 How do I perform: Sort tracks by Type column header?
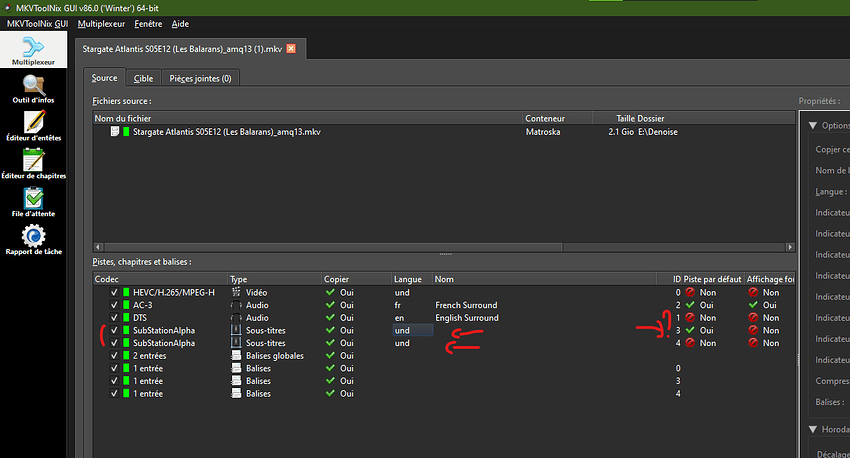(275, 279)
